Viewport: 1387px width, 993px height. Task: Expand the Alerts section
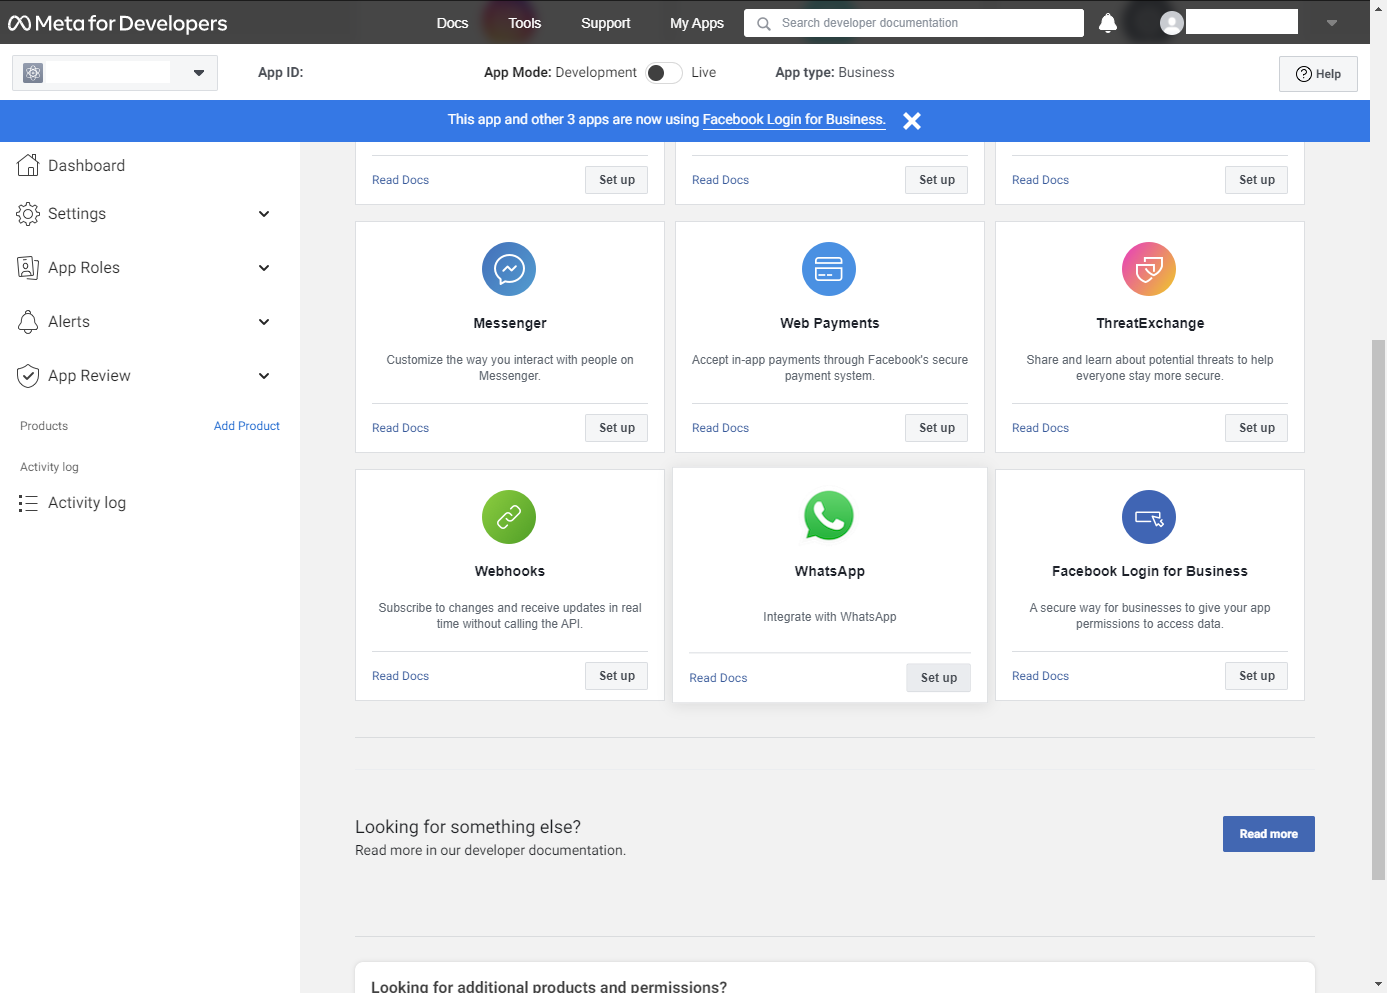pos(264,322)
